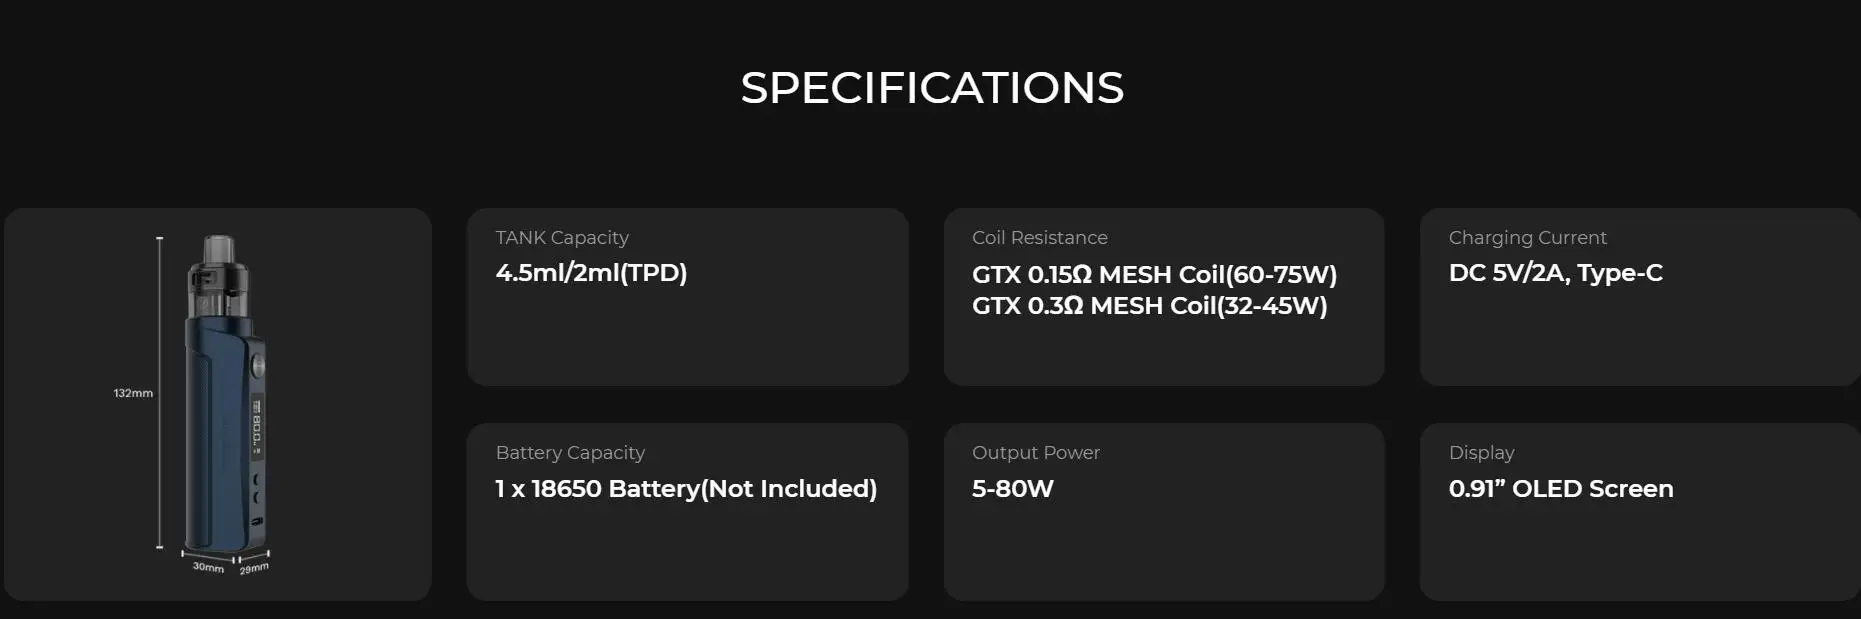Click the Coil Resistance label
This screenshot has width=1861, height=619.
click(1039, 238)
